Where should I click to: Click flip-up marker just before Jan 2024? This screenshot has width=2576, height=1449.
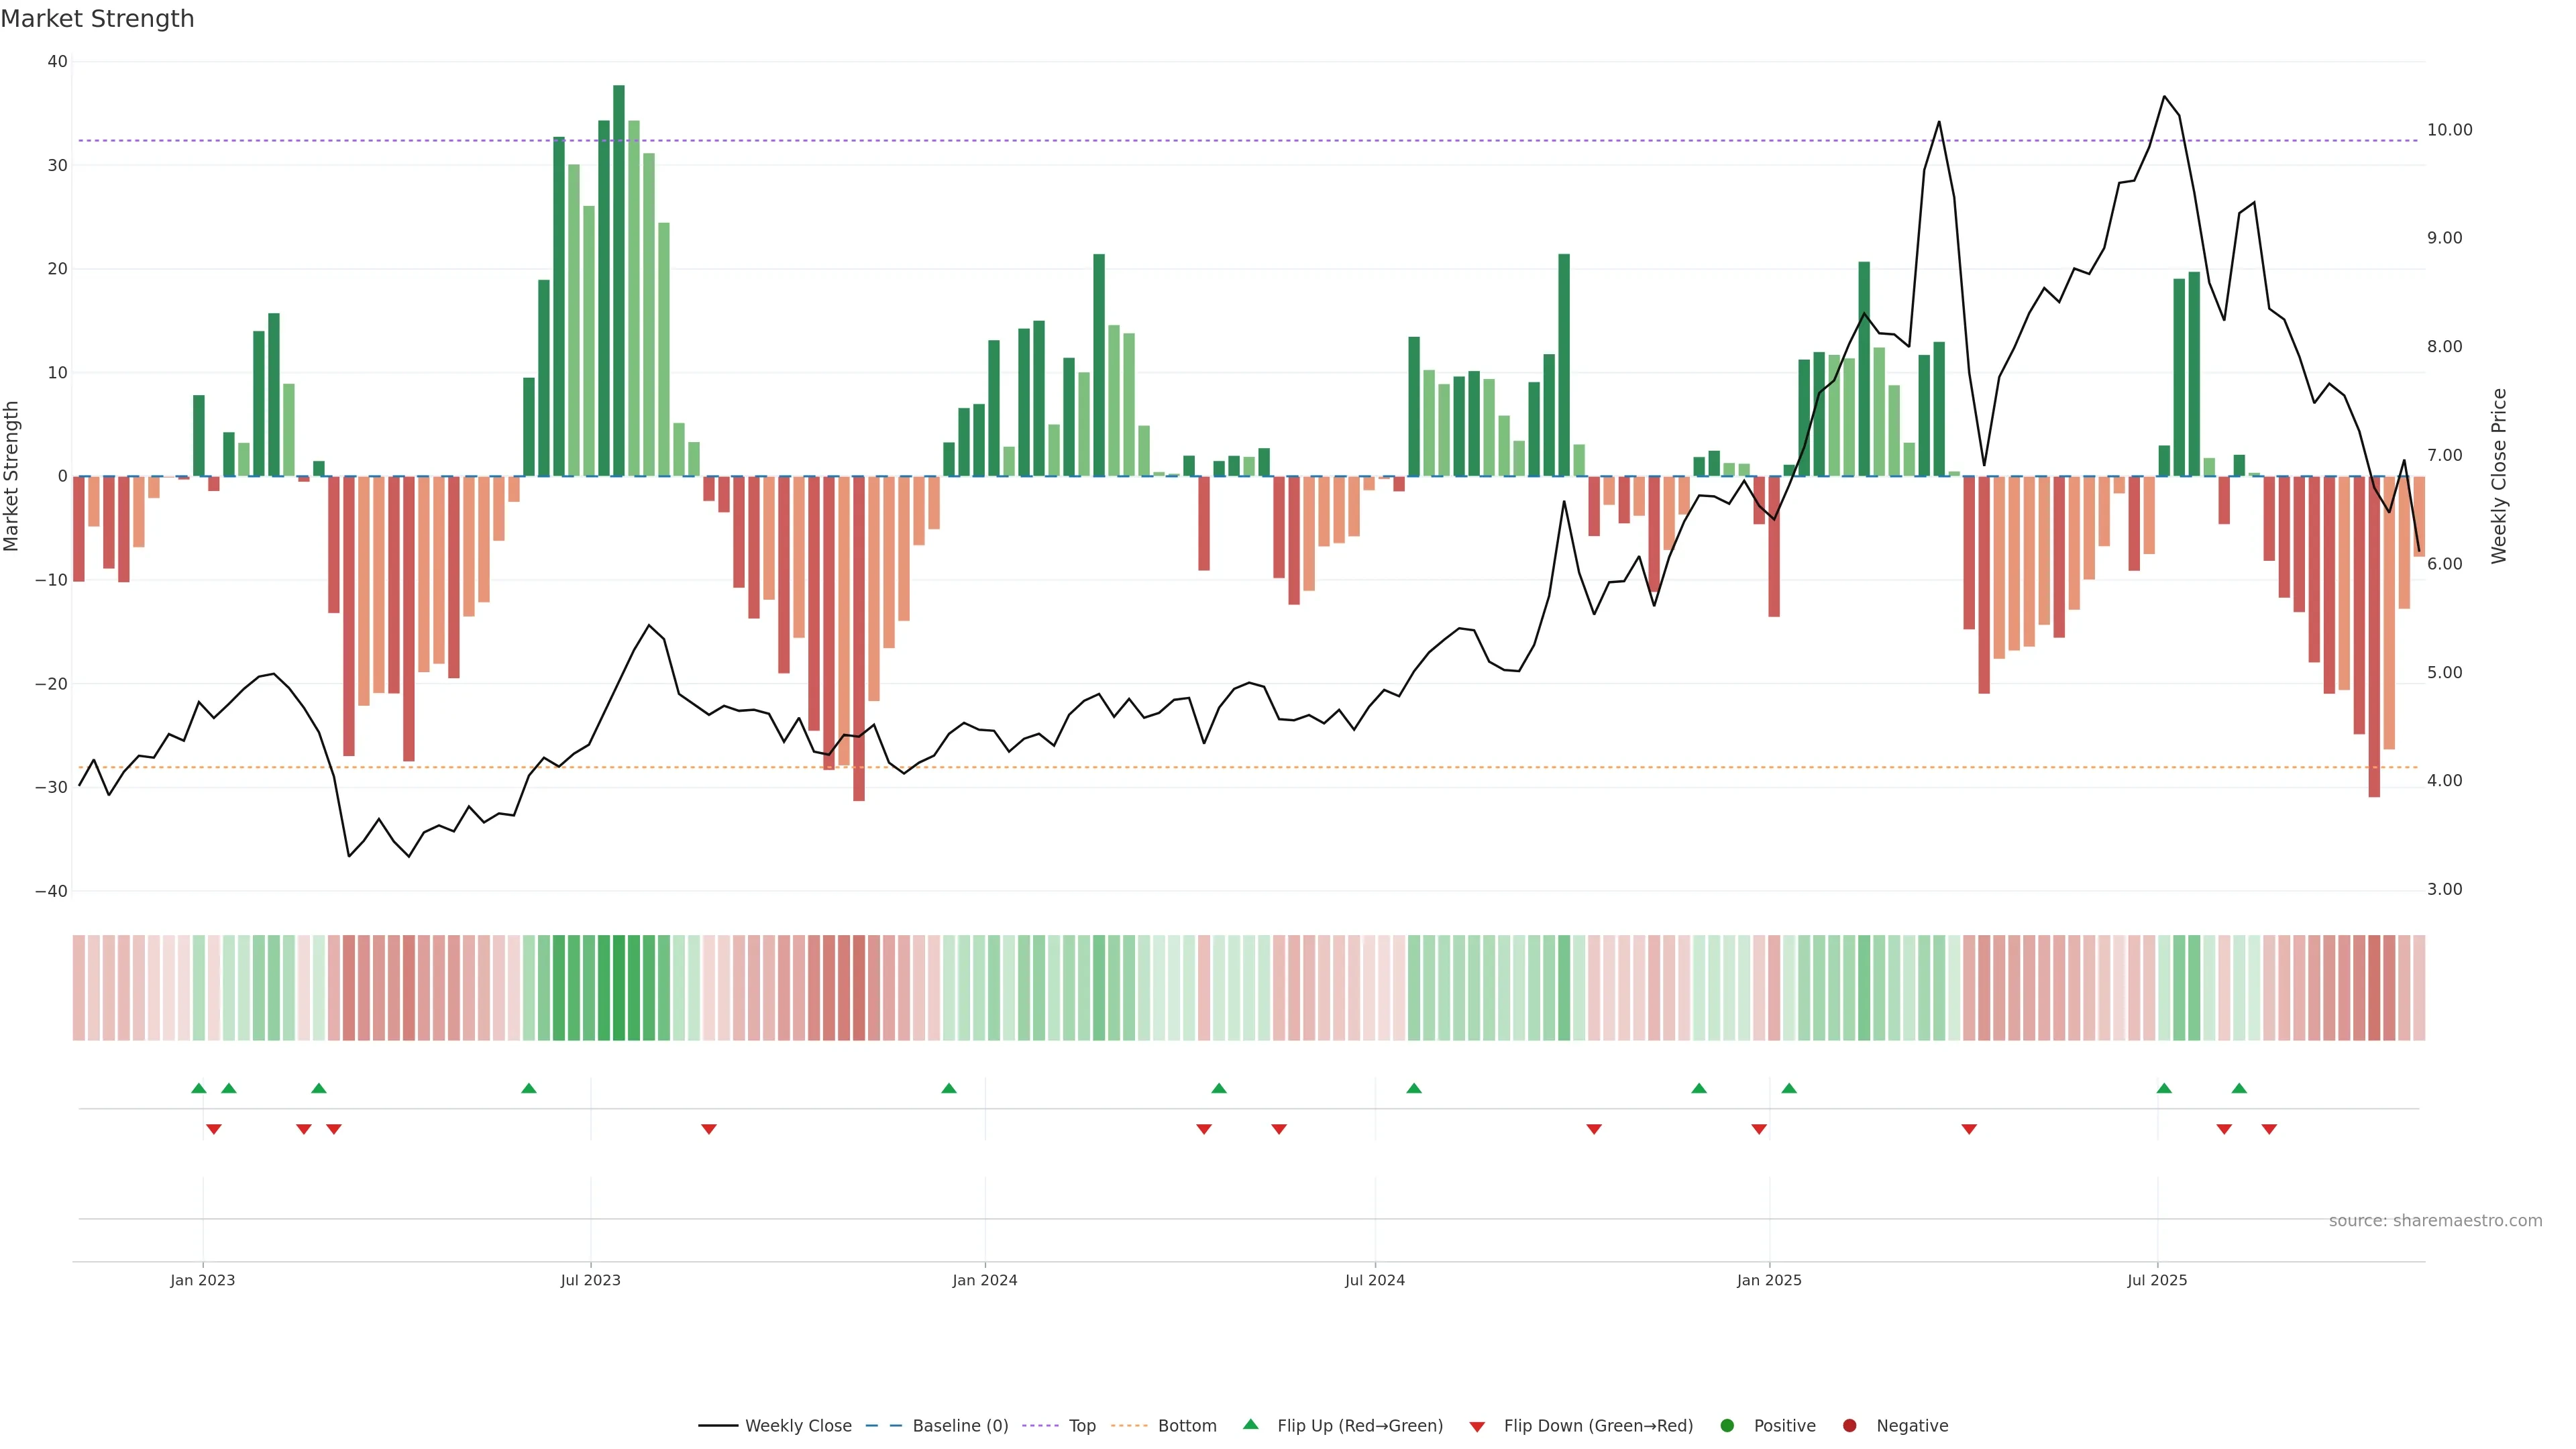click(x=949, y=1088)
